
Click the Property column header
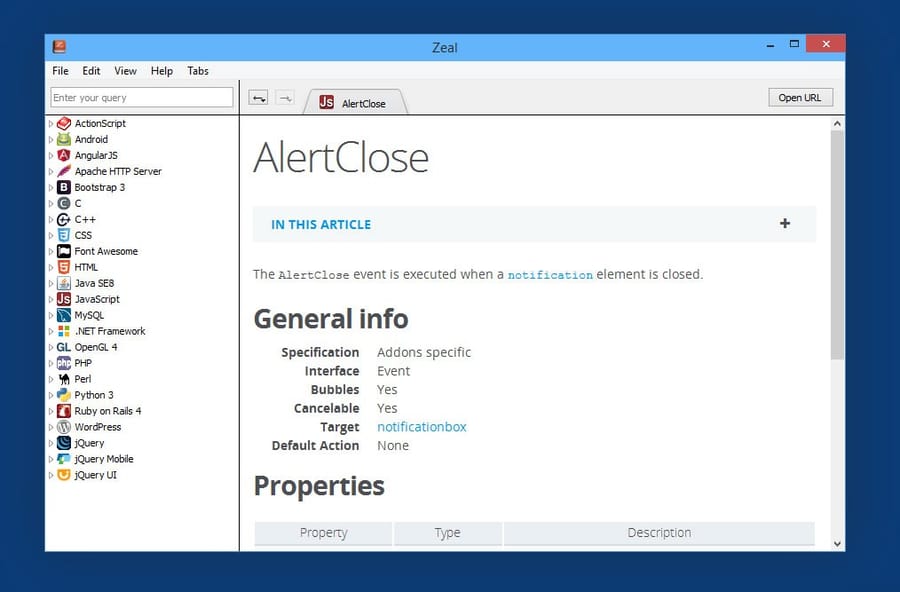pyautogui.click(x=323, y=533)
